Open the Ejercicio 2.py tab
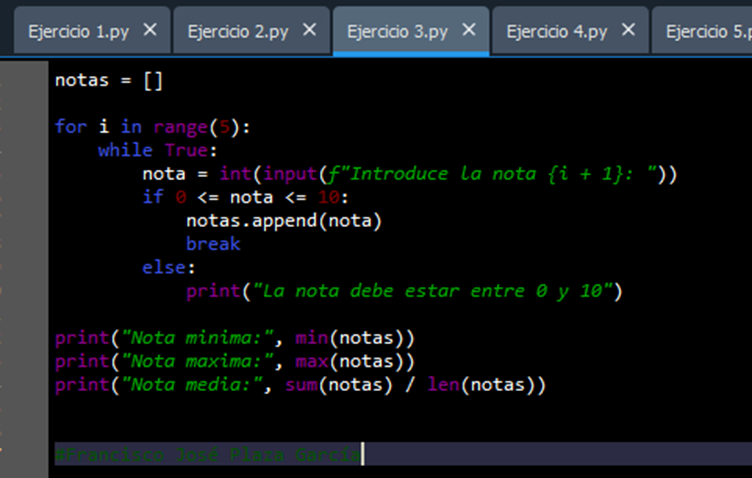The image size is (752, 478). (x=237, y=31)
